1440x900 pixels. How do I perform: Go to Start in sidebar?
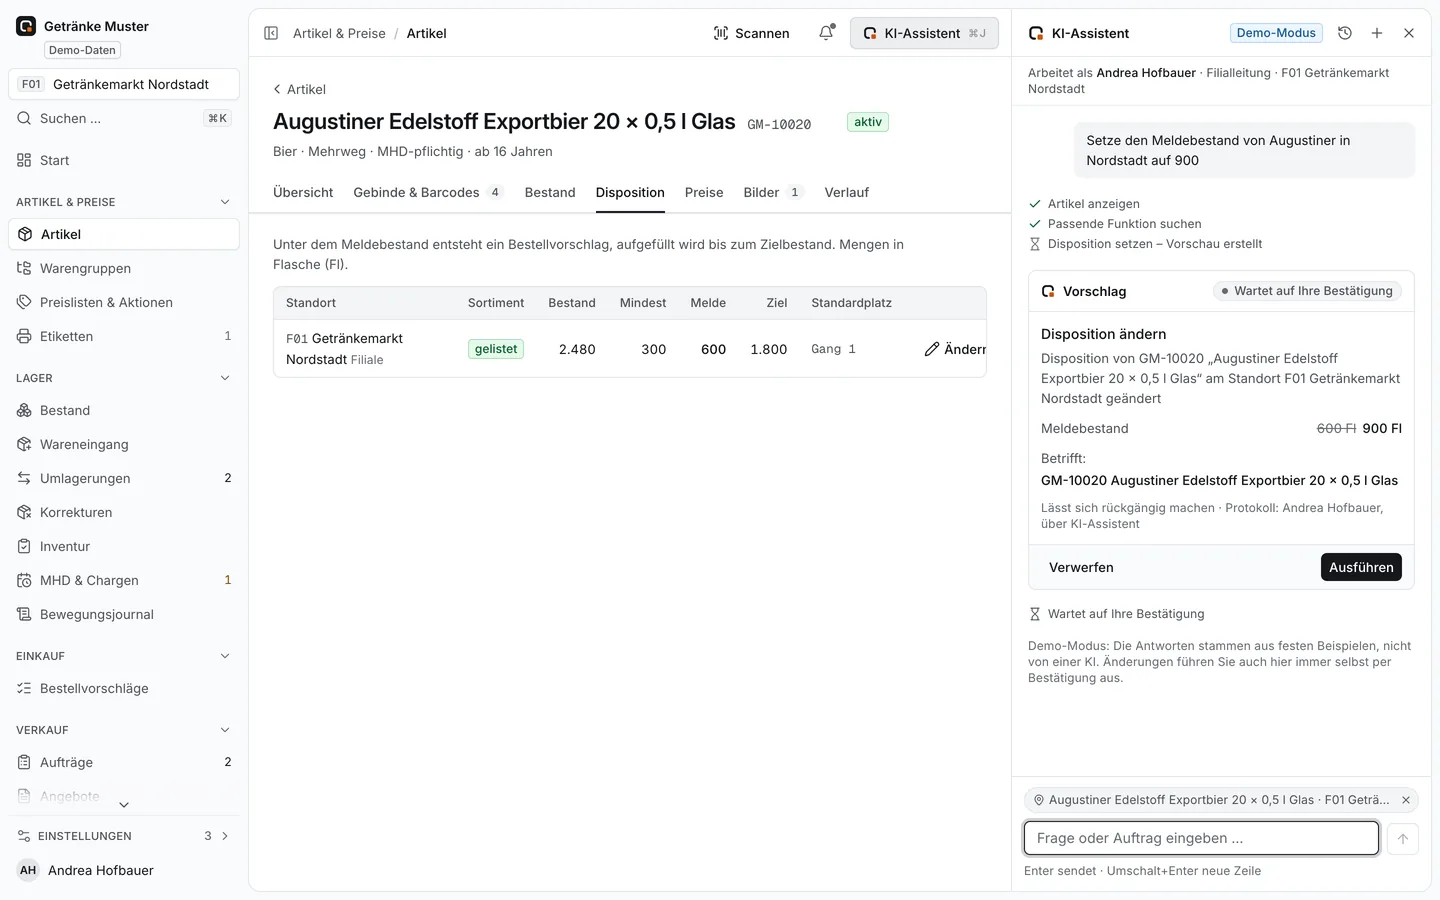[x=124, y=160]
